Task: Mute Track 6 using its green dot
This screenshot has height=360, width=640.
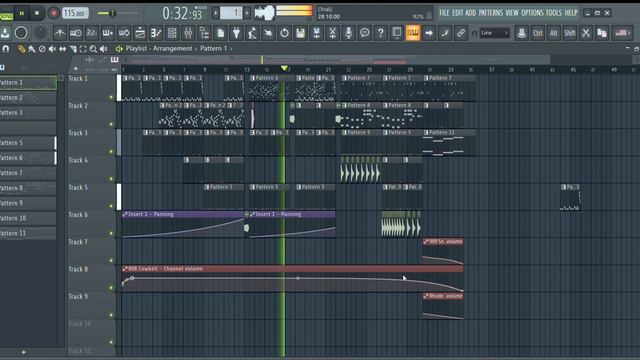Action: (x=111, y=233)
